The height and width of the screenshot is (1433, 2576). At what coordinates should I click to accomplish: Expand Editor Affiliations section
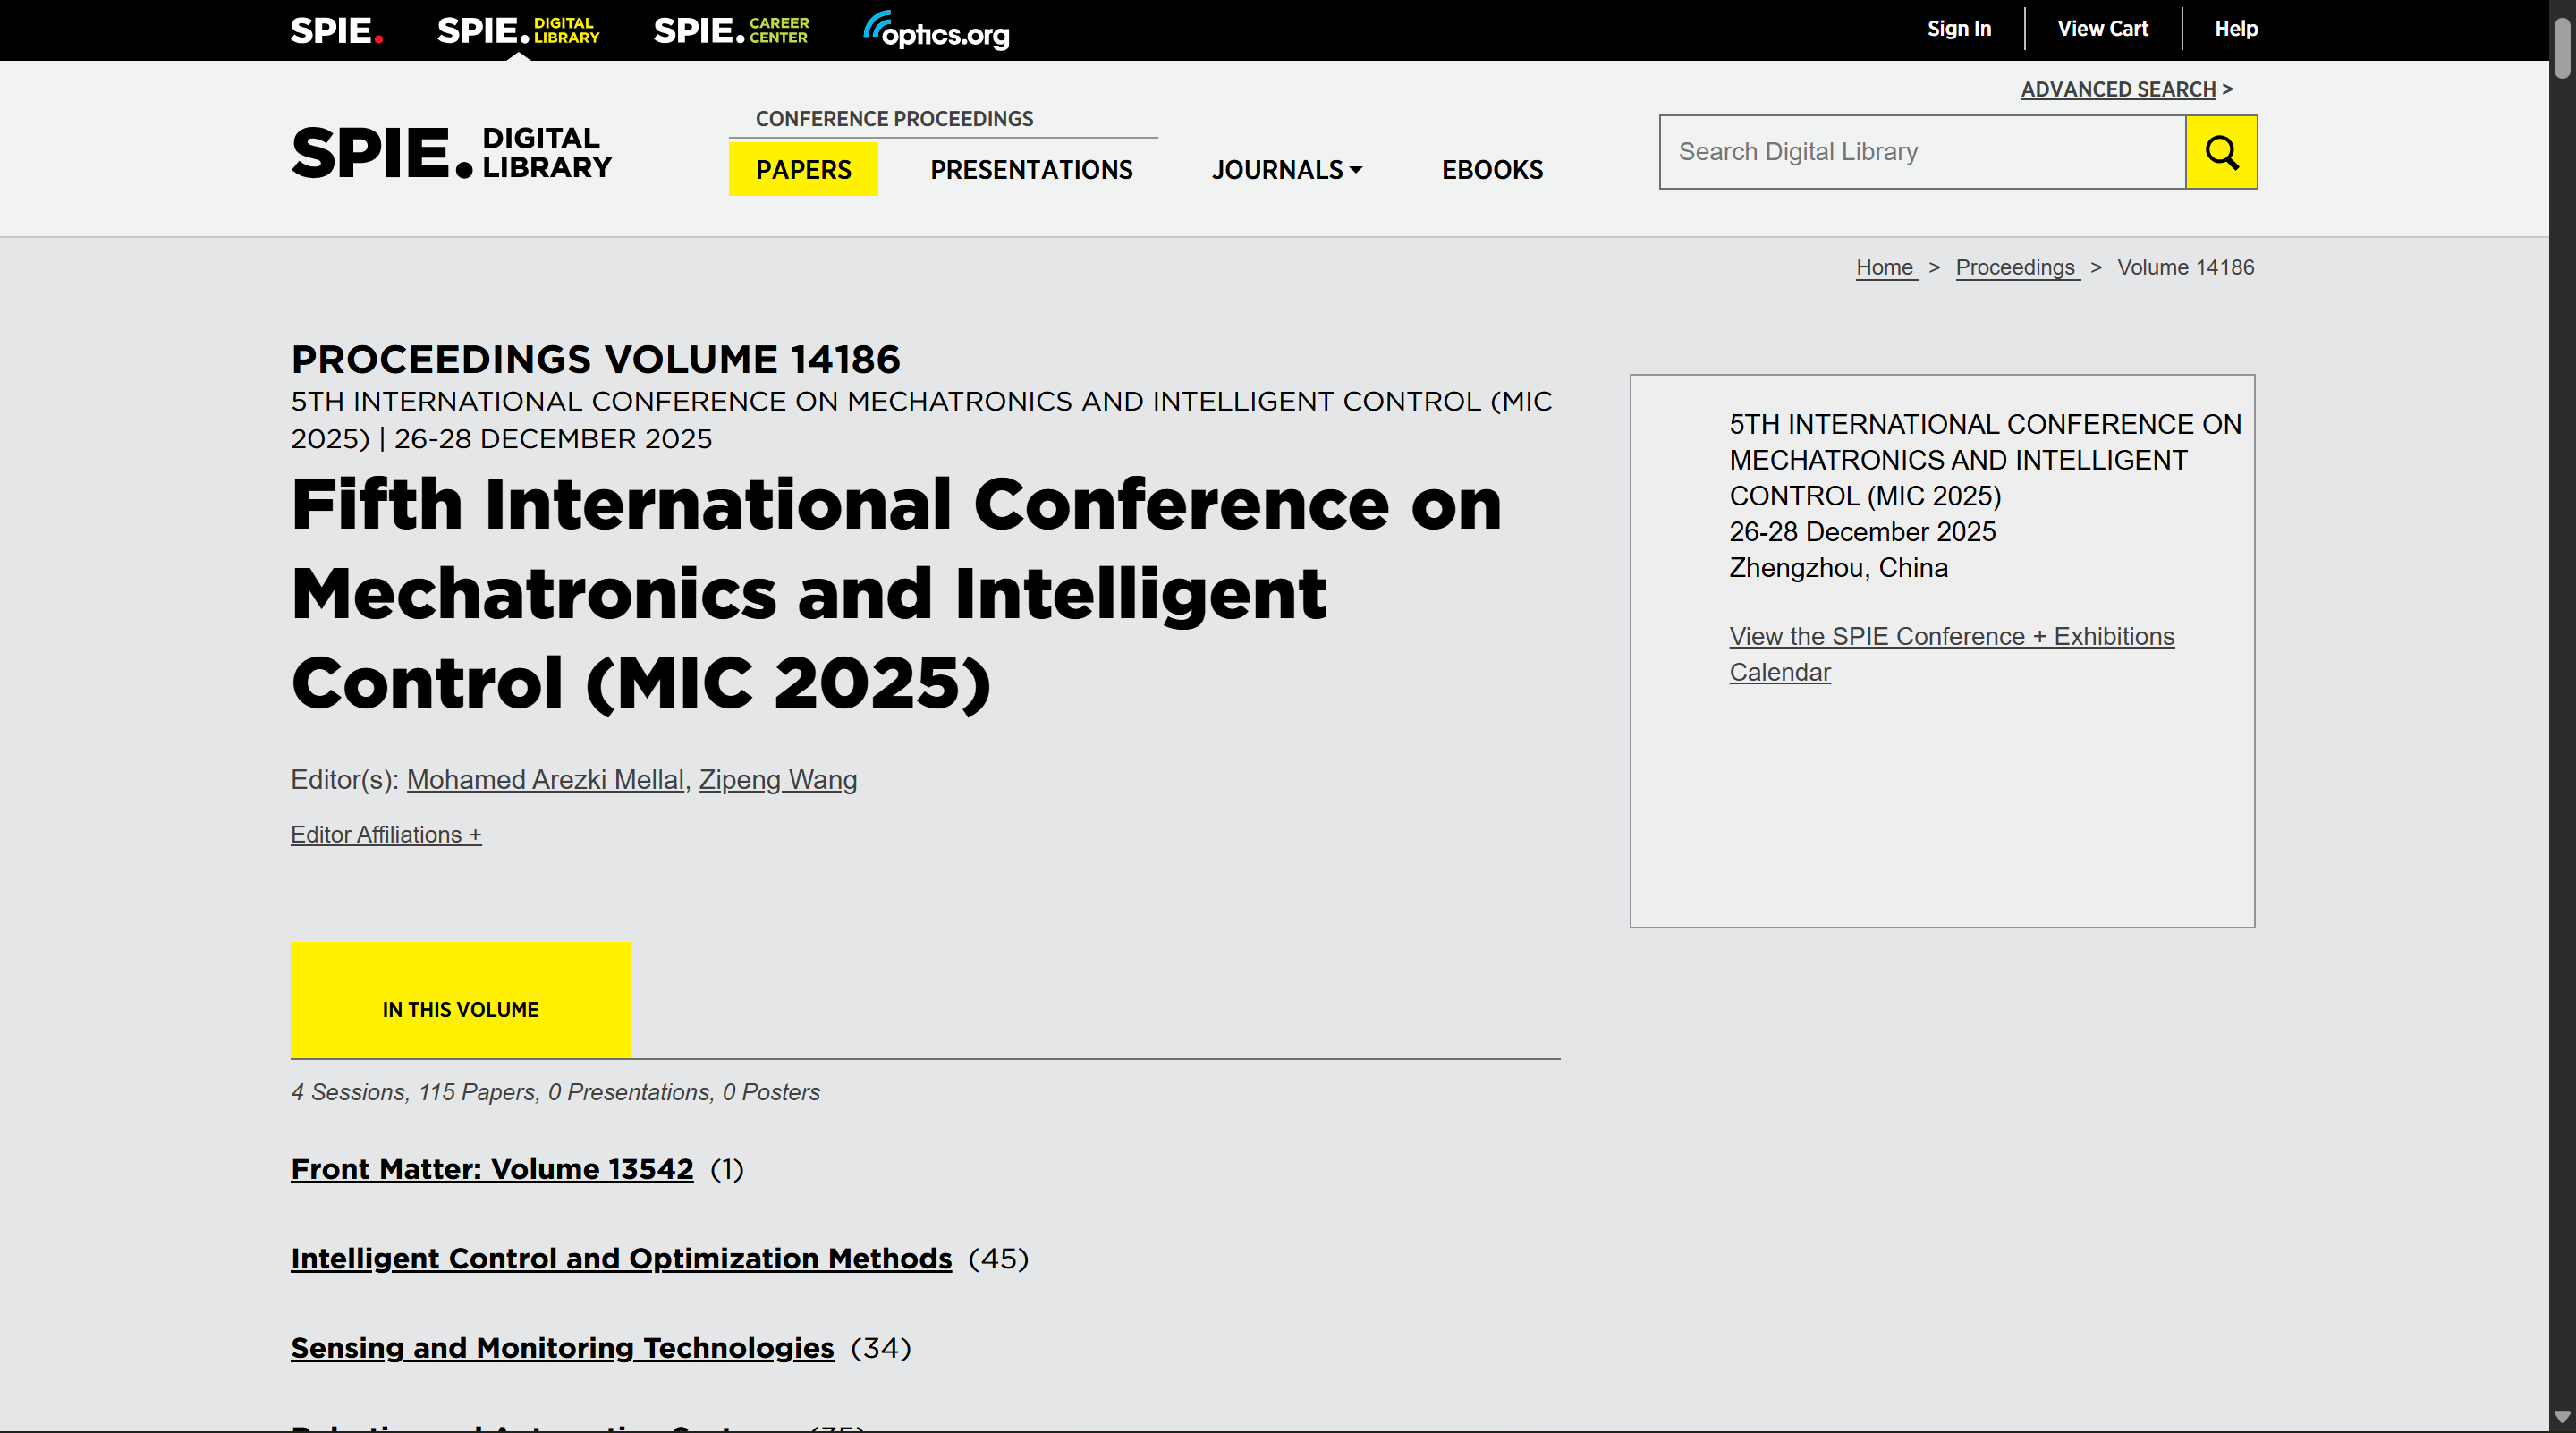386,834
